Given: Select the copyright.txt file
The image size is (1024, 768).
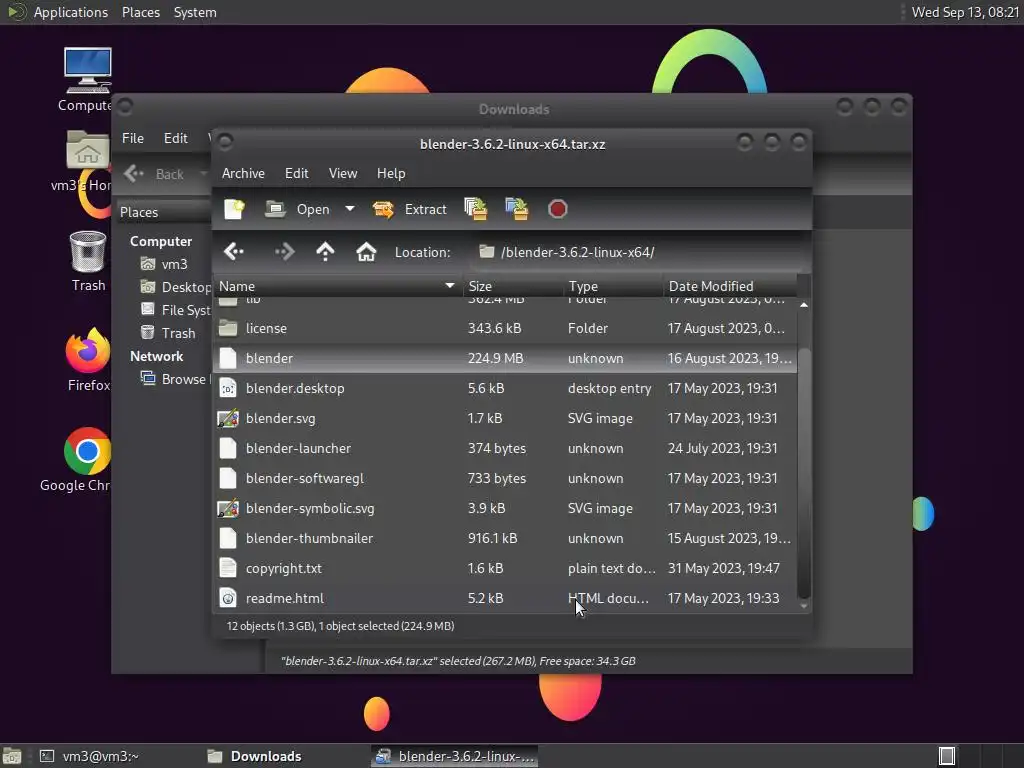Looking at the screenshot, I should click(x=505, y=569).
